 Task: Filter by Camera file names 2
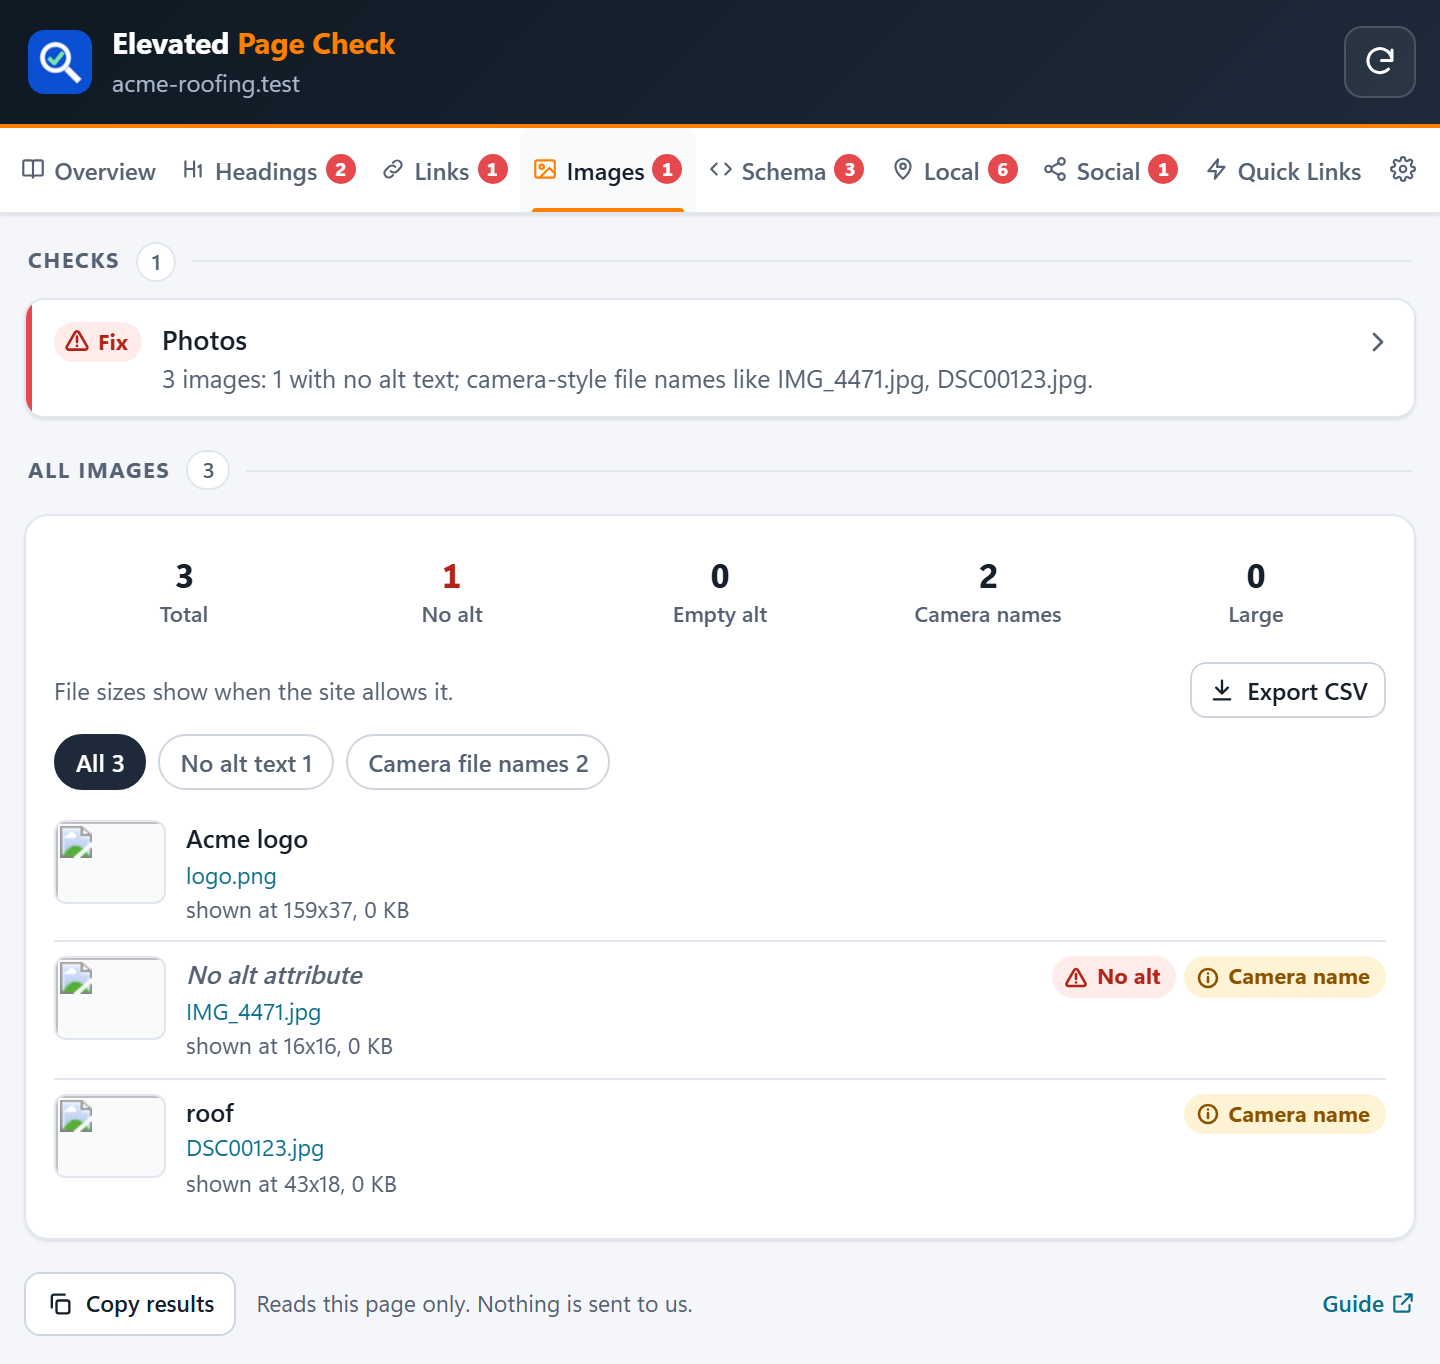coord(478,763)
